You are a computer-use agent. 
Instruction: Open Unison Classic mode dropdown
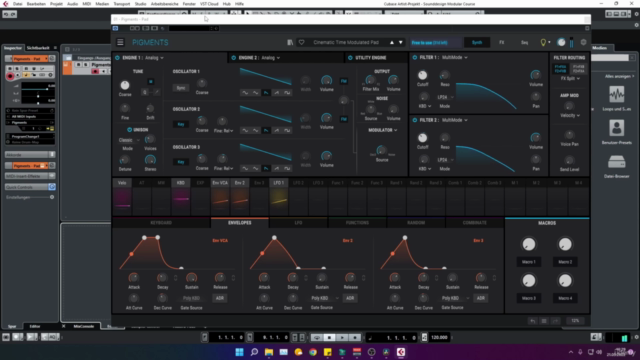(129, 140)
